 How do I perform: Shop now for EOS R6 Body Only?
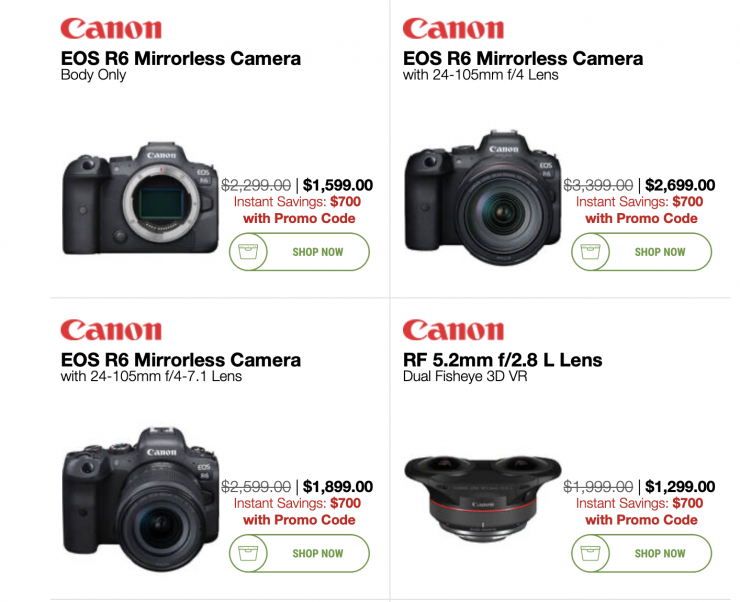[x=299, y=252]
